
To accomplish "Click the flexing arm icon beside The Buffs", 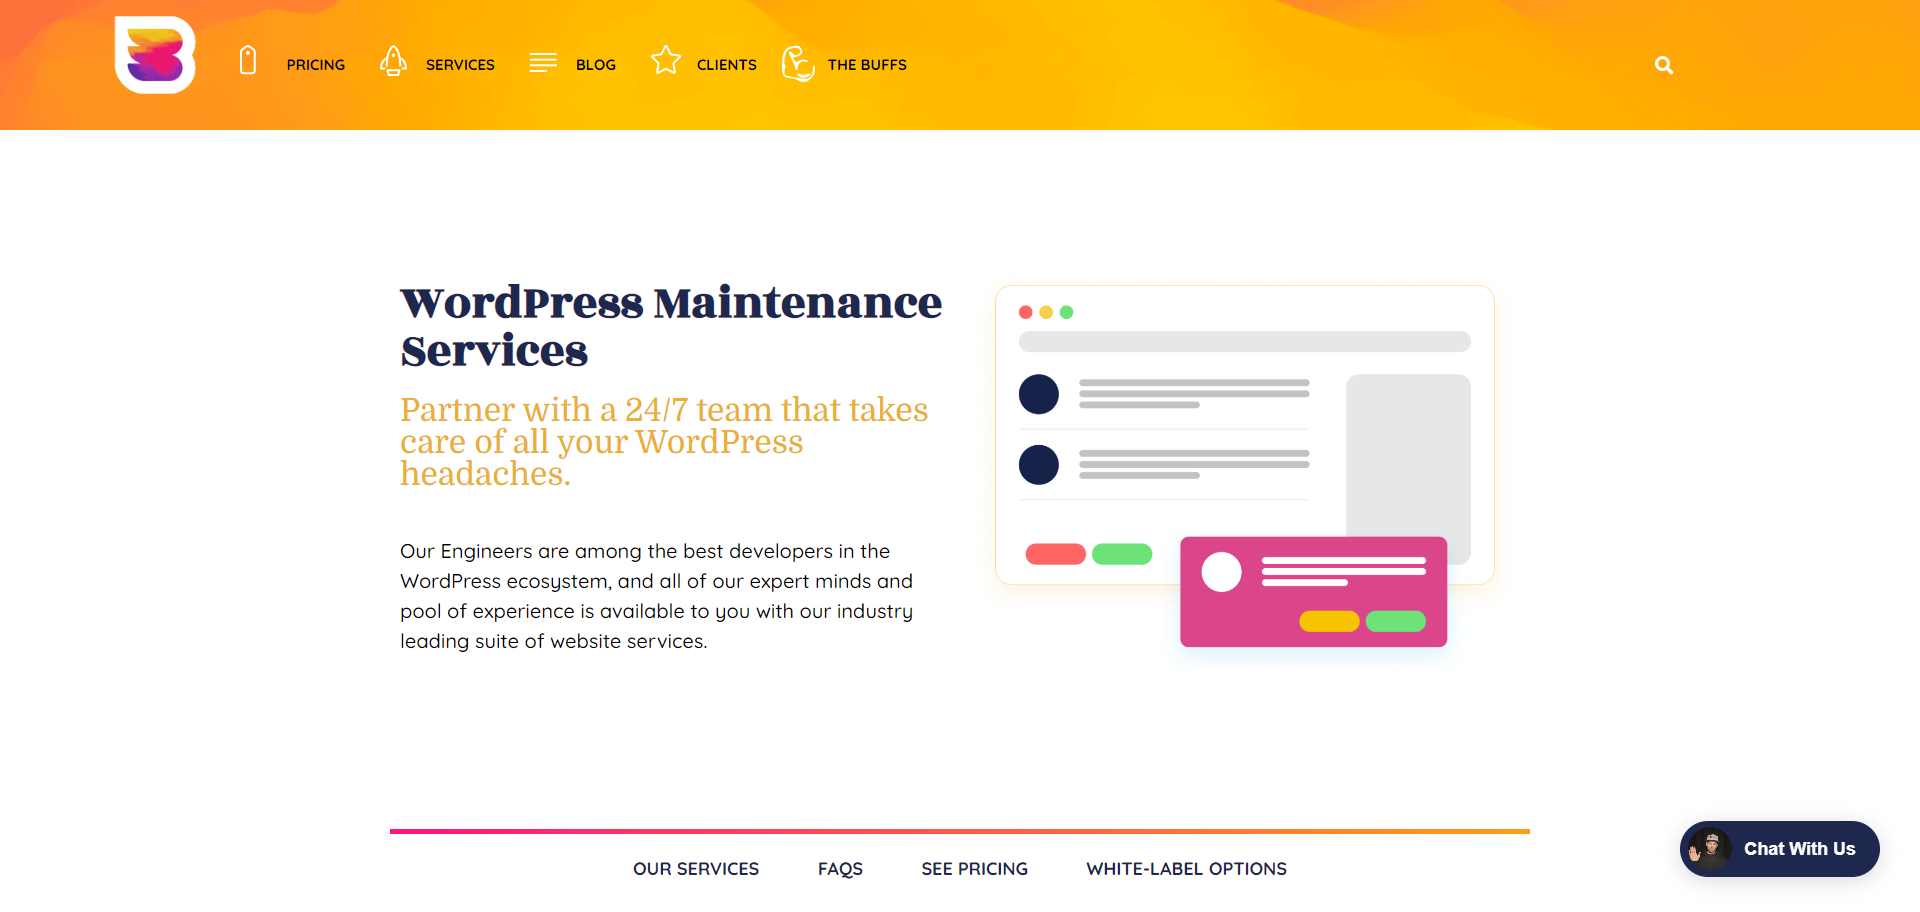I will tap(798, 63).
